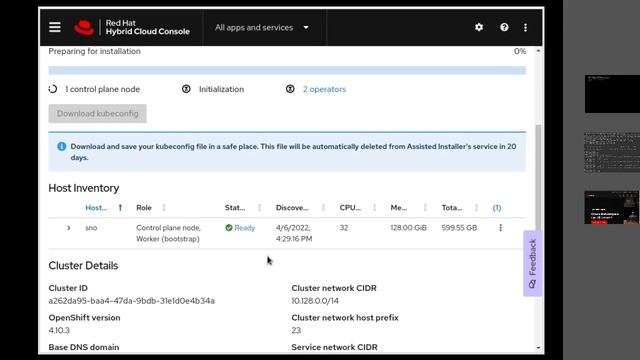Image resolution: width=640 pixels, height=360 pixels.
Task: Open the help question mark menu
Action: (x=504, y=27)
